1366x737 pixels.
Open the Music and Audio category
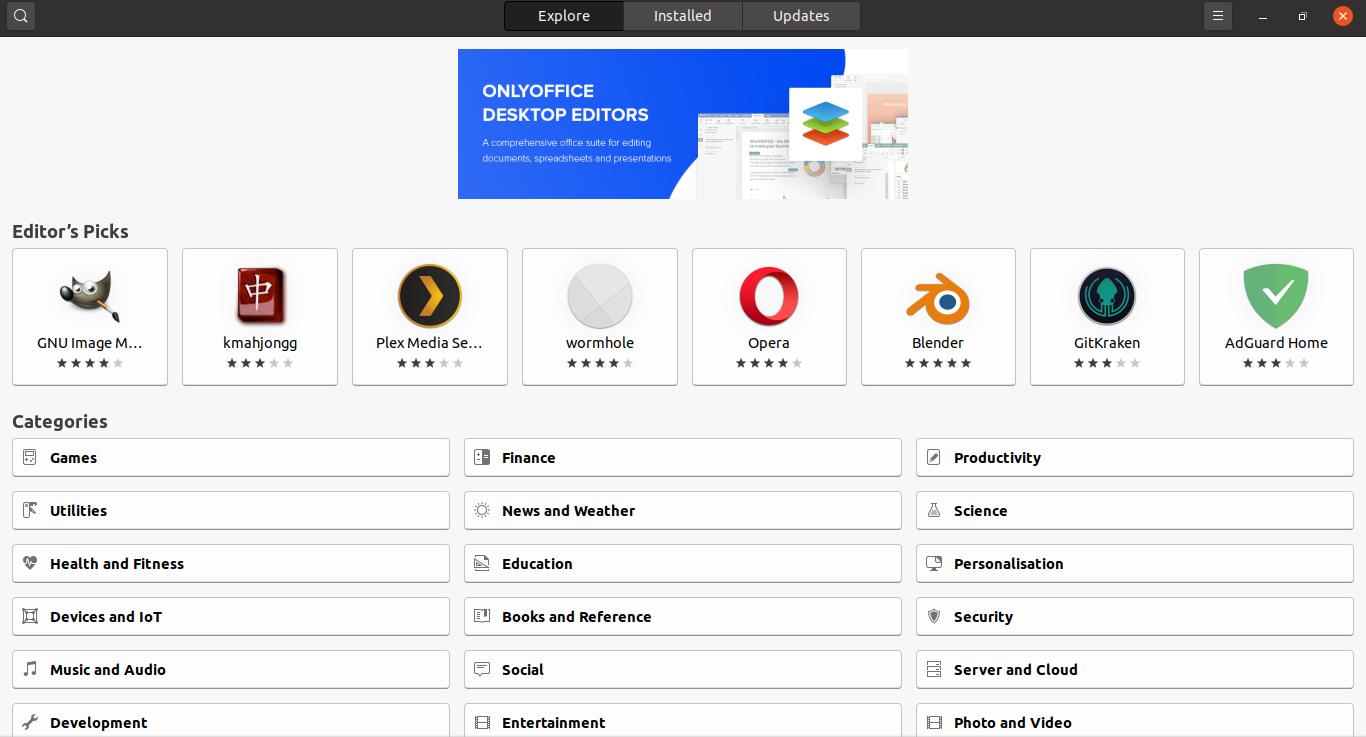(x=231, y=670)
